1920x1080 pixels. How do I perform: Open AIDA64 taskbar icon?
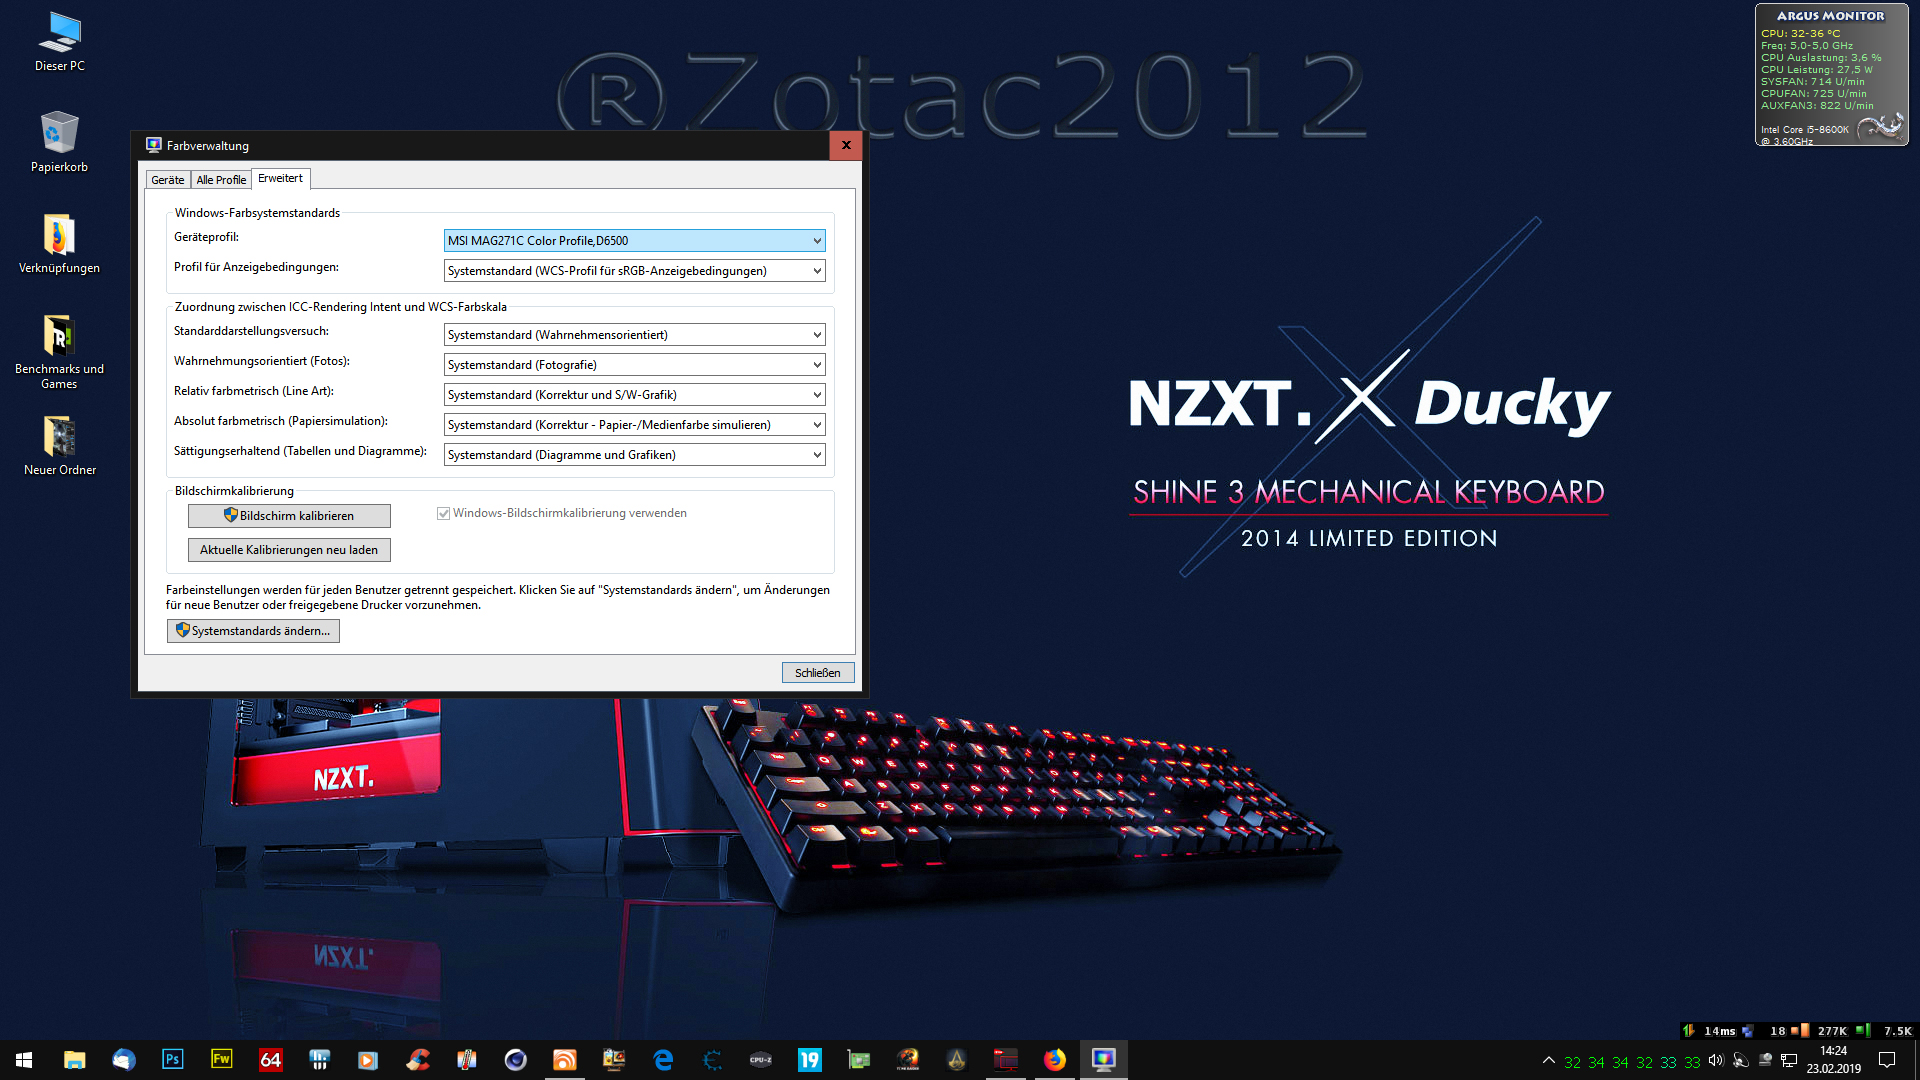[270, 1059]
